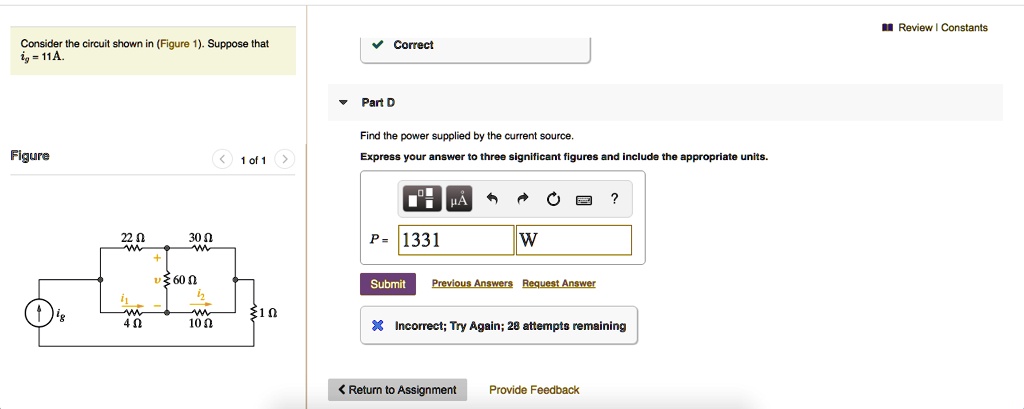Click the power value input field
Image resolution: width=1024 pixels, height=409 pixels.
point(456,240)
